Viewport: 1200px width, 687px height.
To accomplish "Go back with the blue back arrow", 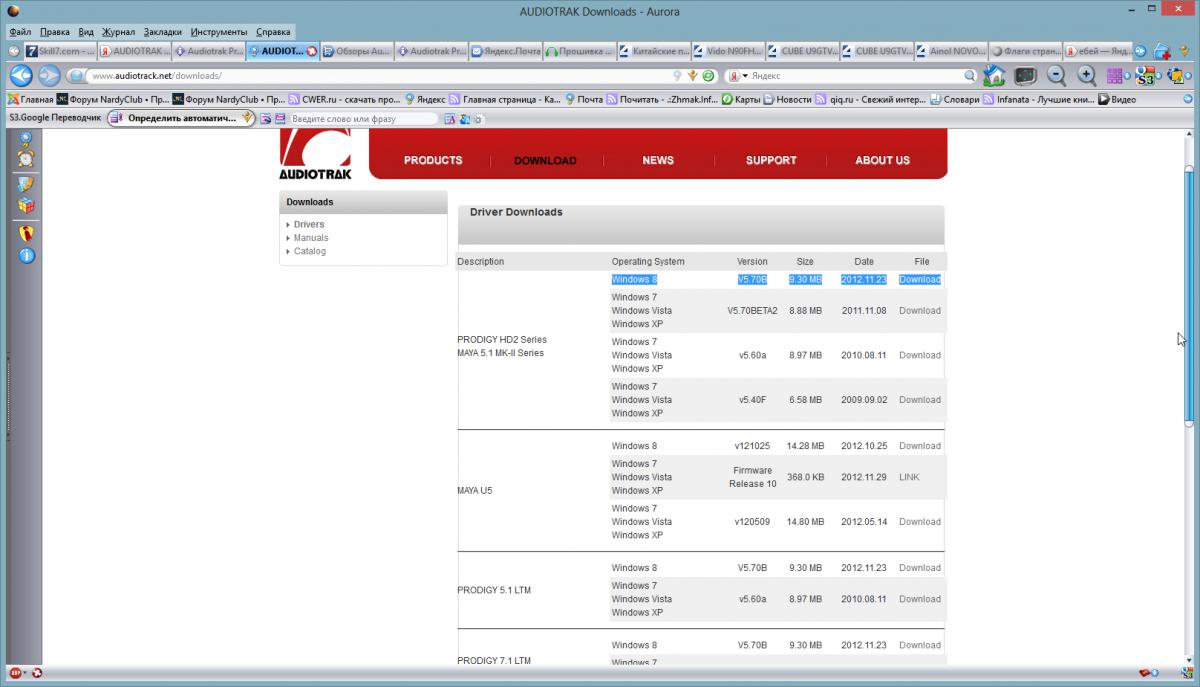I will tap(21, 76).
